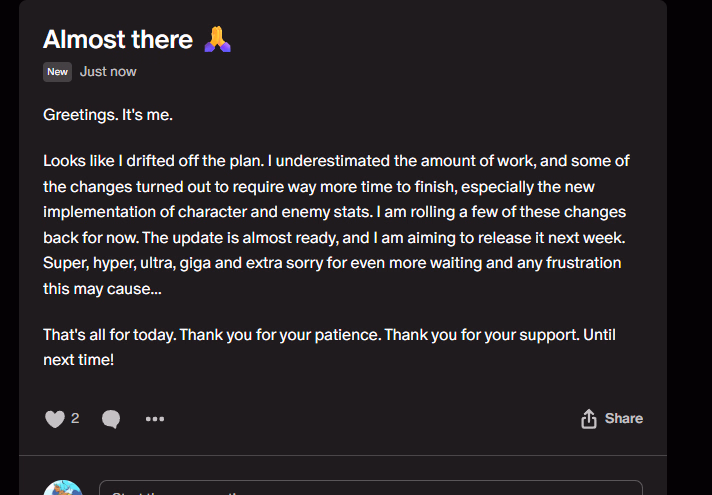Click the text "this may cause..."
Image resolution: width=712 pixels, height=495 pixels.
[102, 288]
